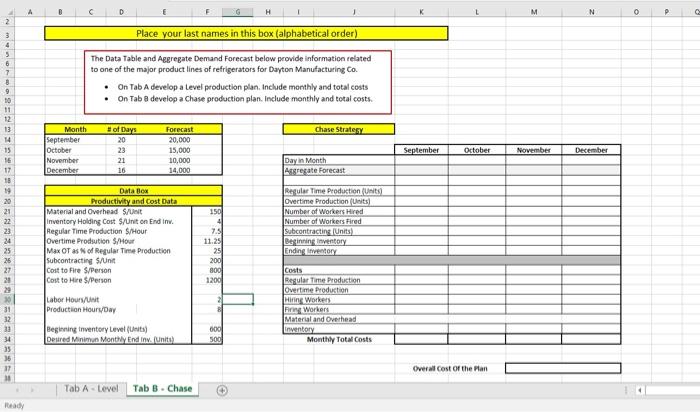The width and height of the screenshot is (700, 412).
Task: Select column N header
Action: (591, 12)
